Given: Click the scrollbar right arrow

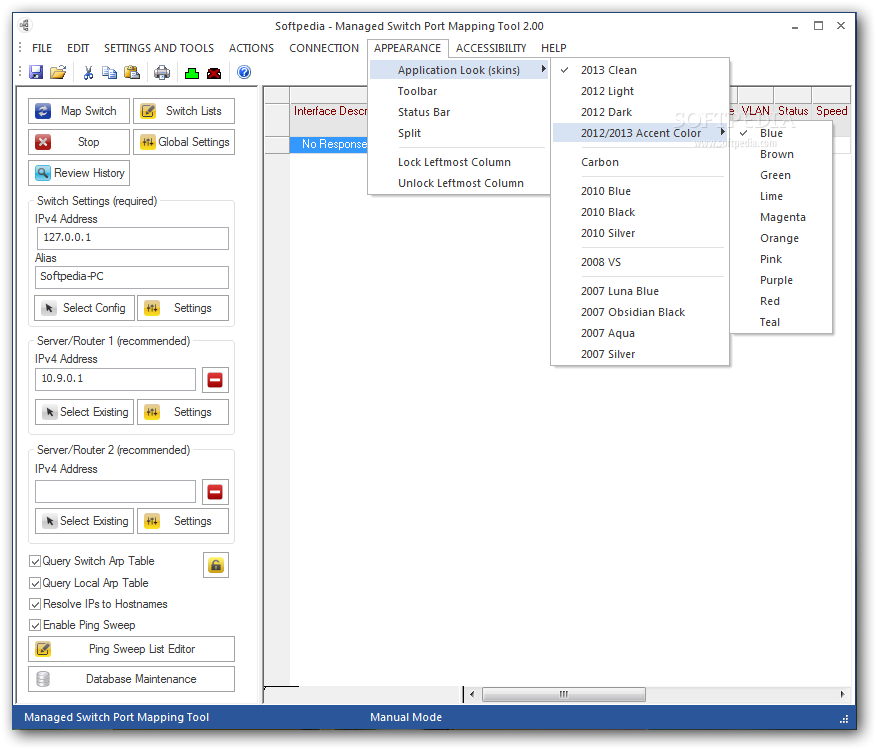Looking at the screenshot, I should pyautogui.click(x=842, y=695).
